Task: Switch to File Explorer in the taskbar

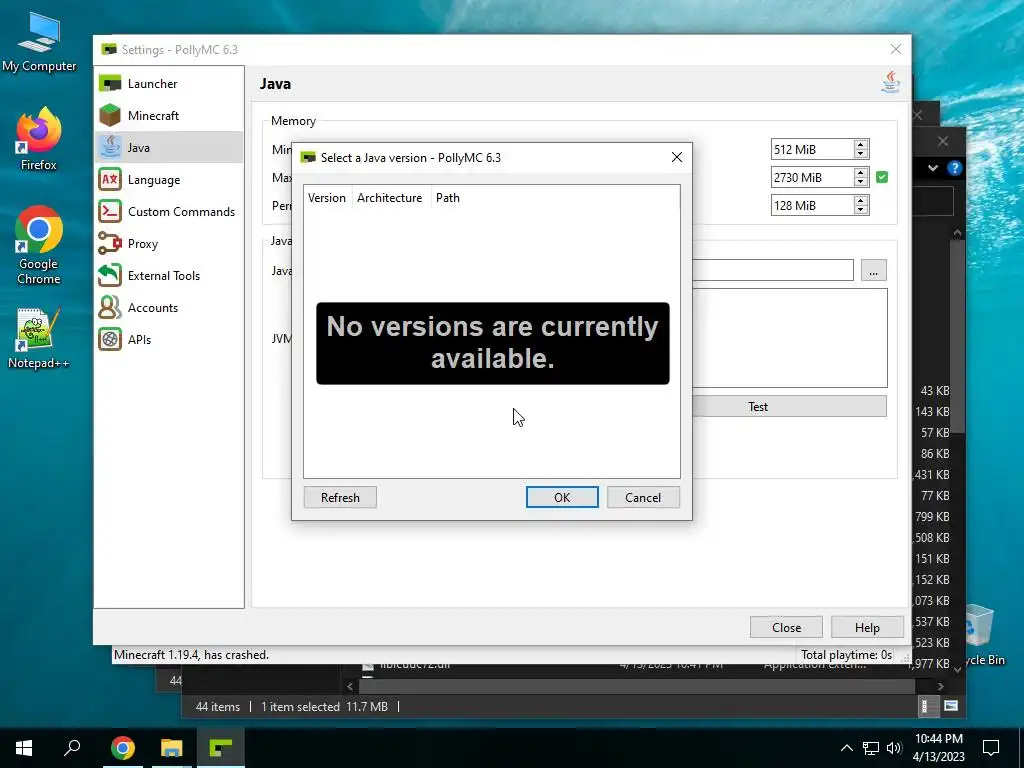Action: (172, 748)
